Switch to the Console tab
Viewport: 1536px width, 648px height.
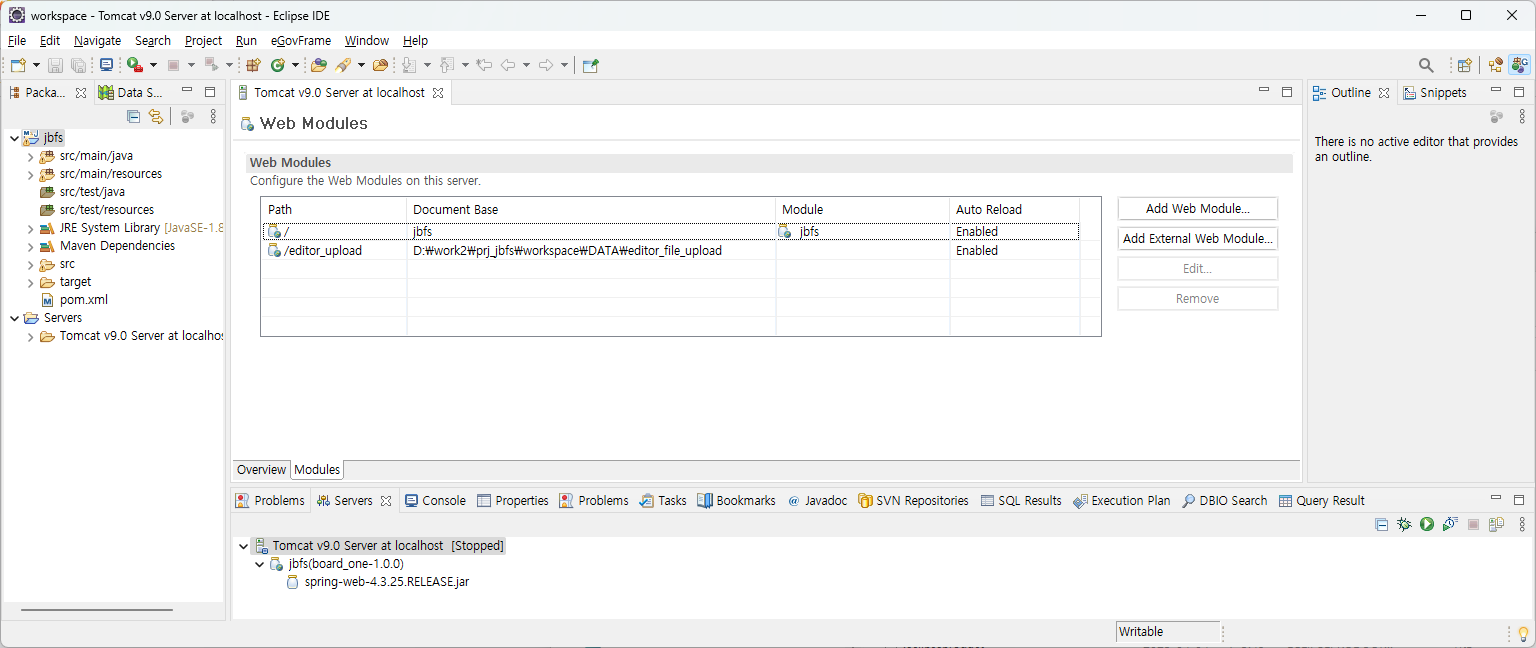click(x=434, y=500)
